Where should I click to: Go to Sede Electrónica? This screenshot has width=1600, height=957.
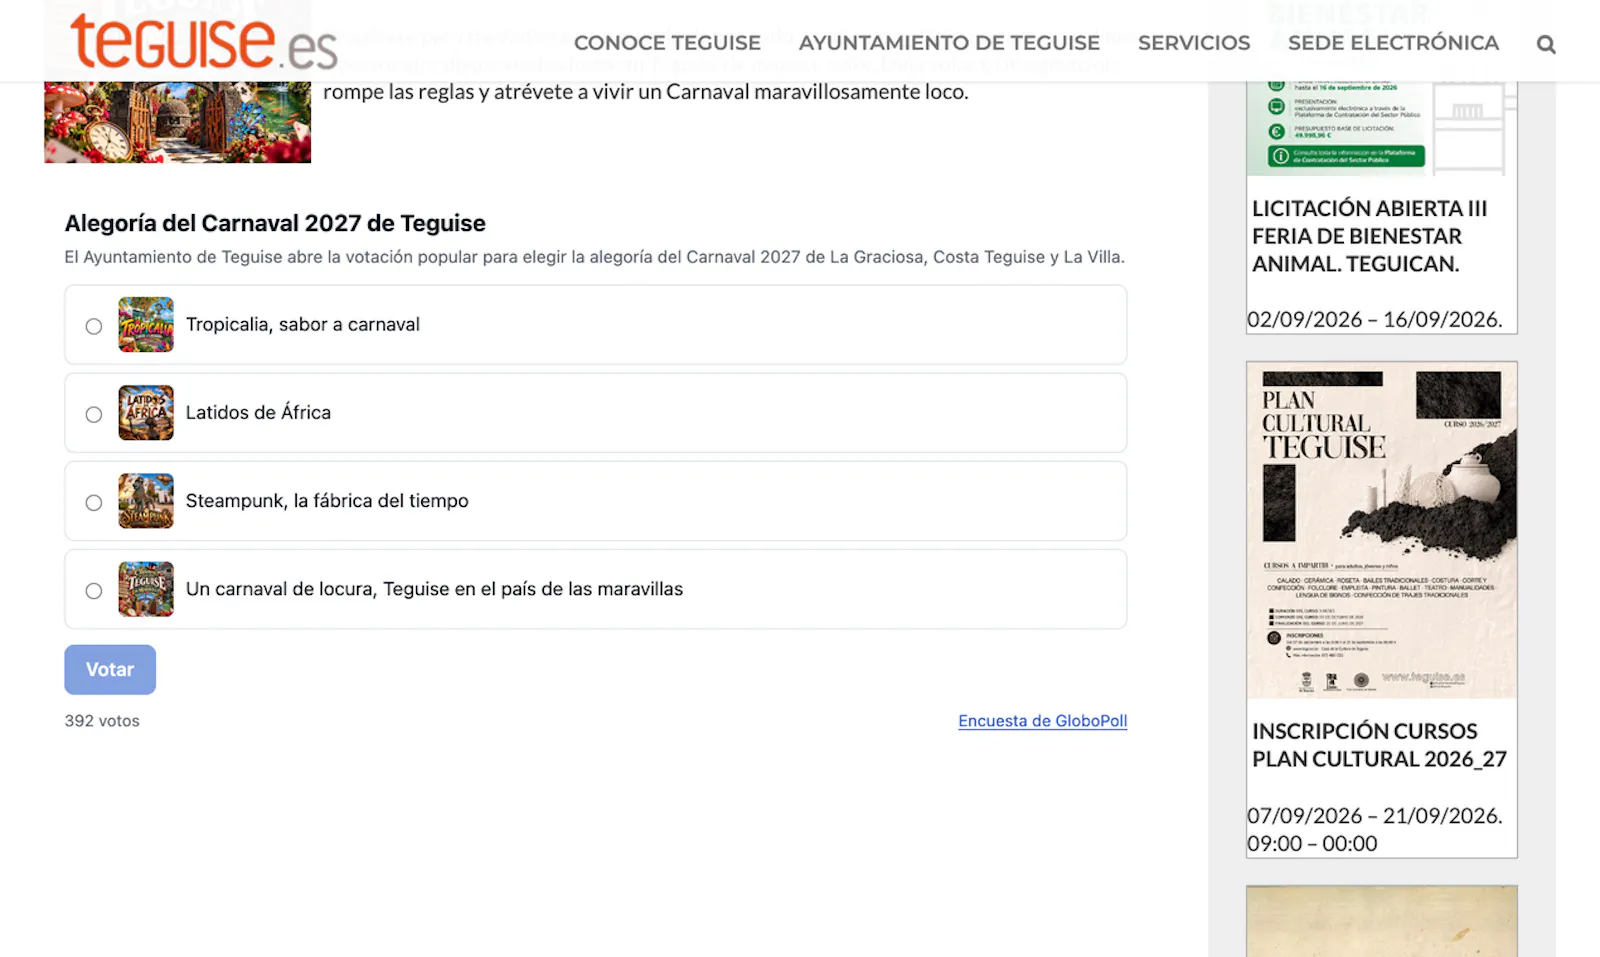point(1393,43)
